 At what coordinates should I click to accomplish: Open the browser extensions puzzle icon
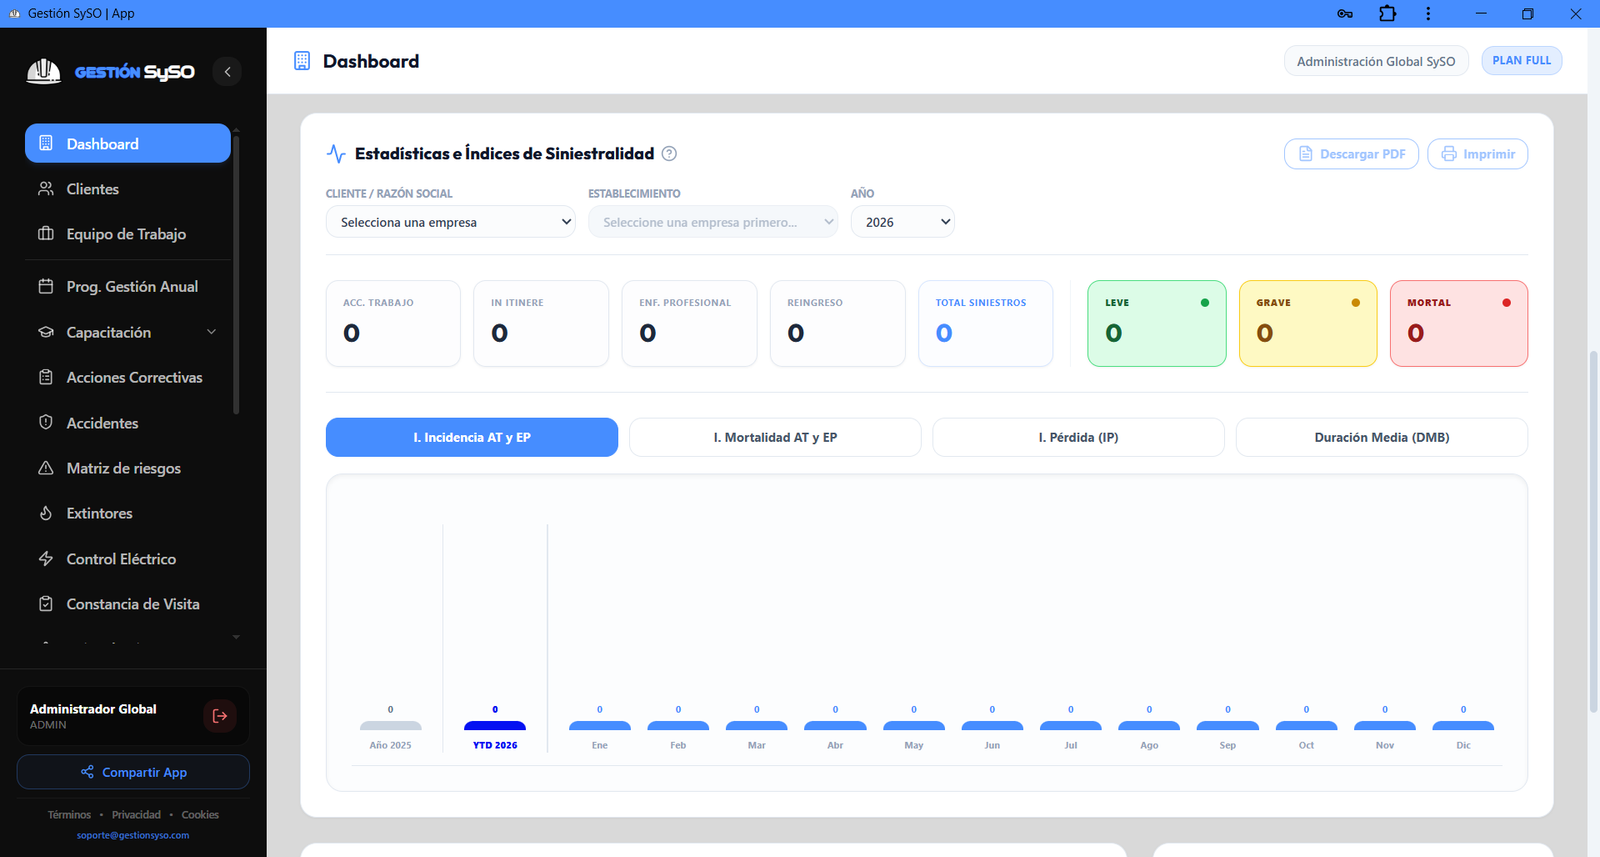click(x=1387, y=14)
